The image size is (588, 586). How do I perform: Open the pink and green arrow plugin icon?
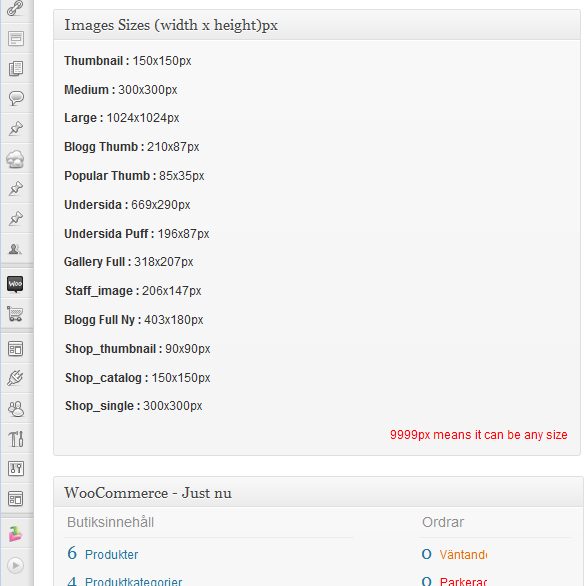point(16,534)
